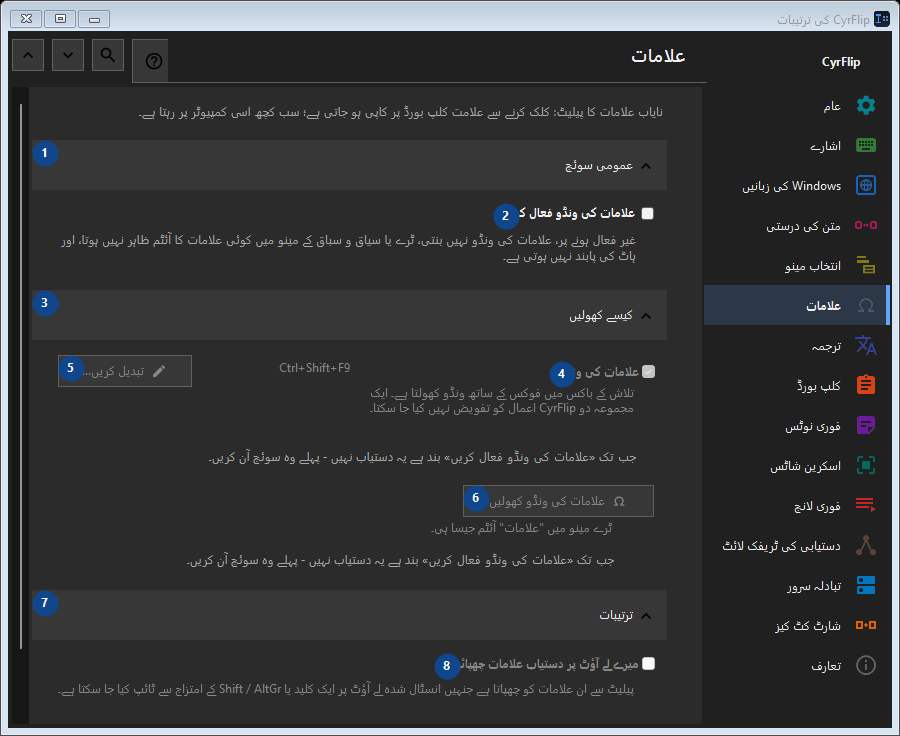Click the red lines icon for فوری لانچ

click(x=866, y=505)
